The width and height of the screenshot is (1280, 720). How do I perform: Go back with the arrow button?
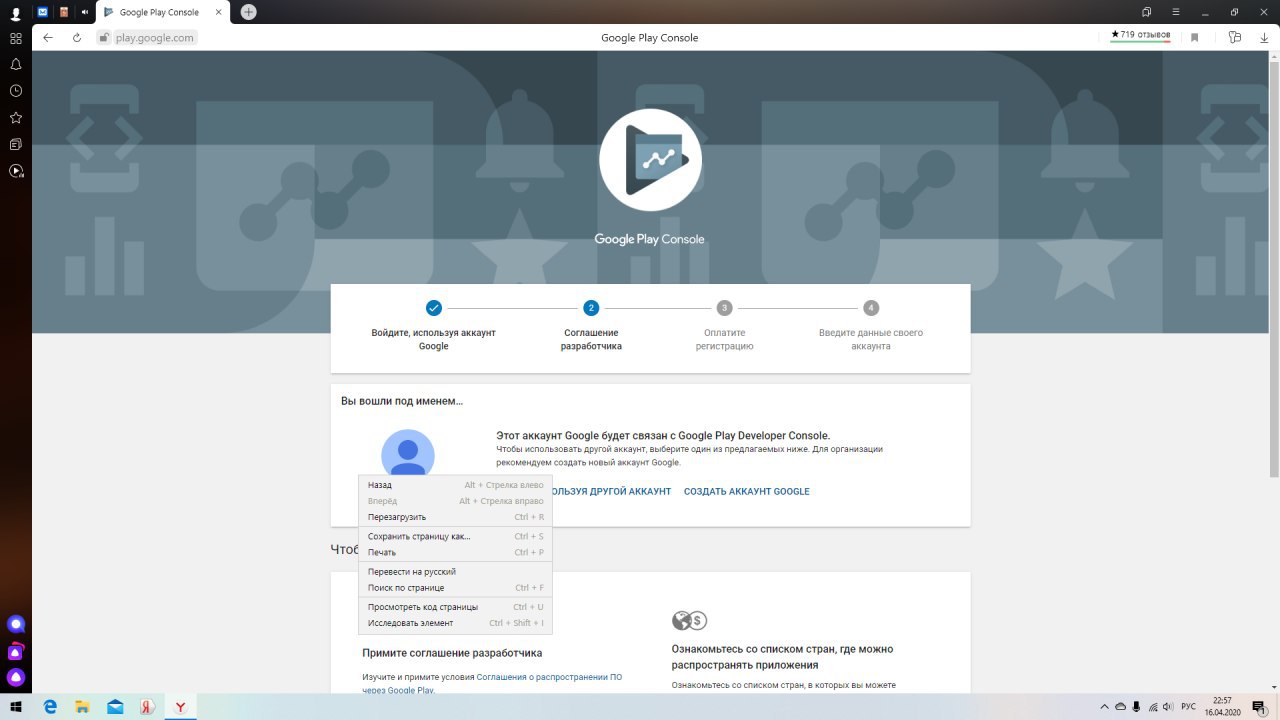[48, 38]
